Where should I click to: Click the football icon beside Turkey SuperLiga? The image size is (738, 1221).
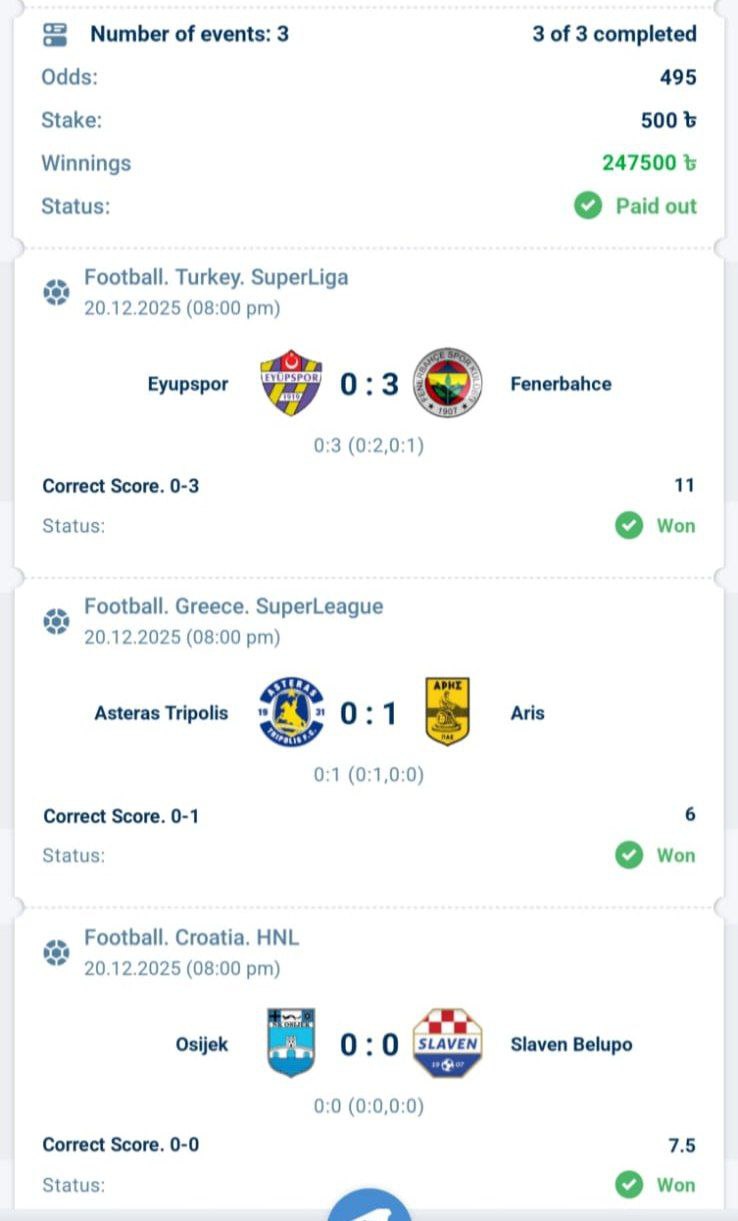coord(56,292)
